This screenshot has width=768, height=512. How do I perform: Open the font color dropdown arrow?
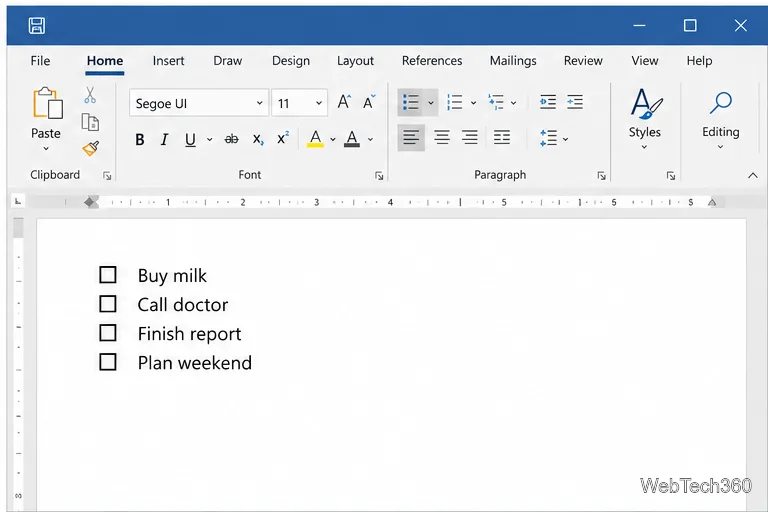pyautogui.click(x=371, y=140)
